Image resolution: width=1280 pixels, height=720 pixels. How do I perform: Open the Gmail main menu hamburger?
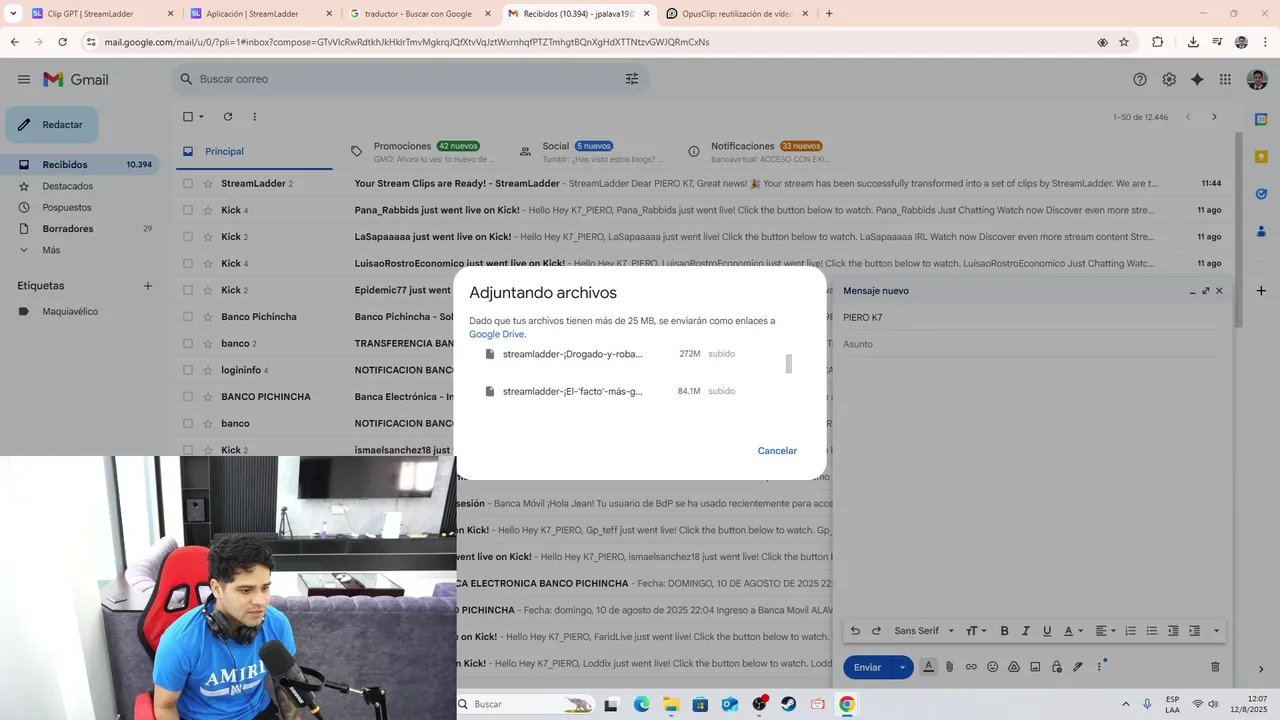coord(23,79)
